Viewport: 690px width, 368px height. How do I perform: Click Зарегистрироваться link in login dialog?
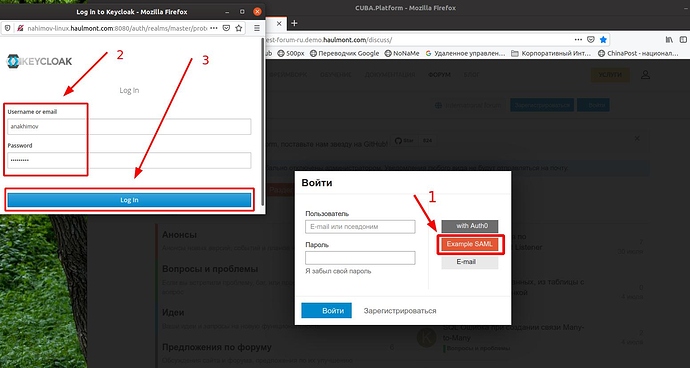[400, 311]
